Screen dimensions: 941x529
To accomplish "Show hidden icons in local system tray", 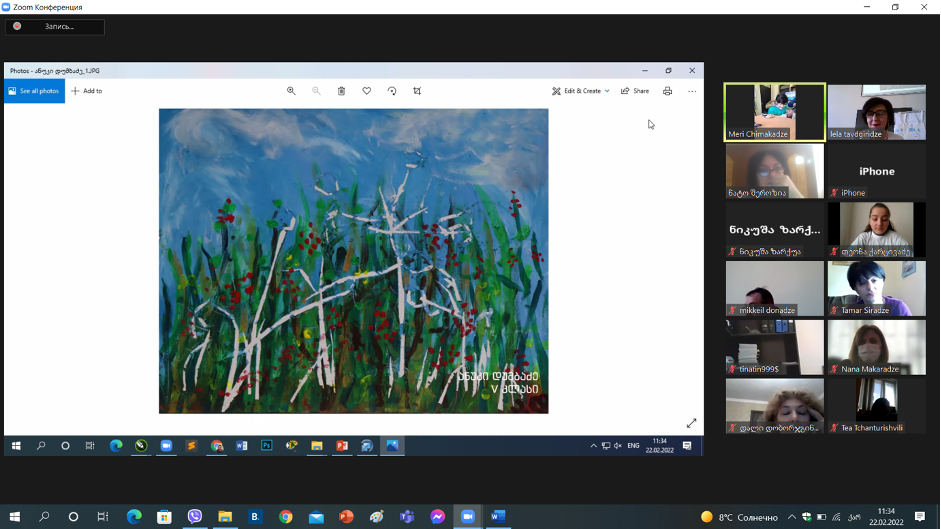I will tap(792, 517).
